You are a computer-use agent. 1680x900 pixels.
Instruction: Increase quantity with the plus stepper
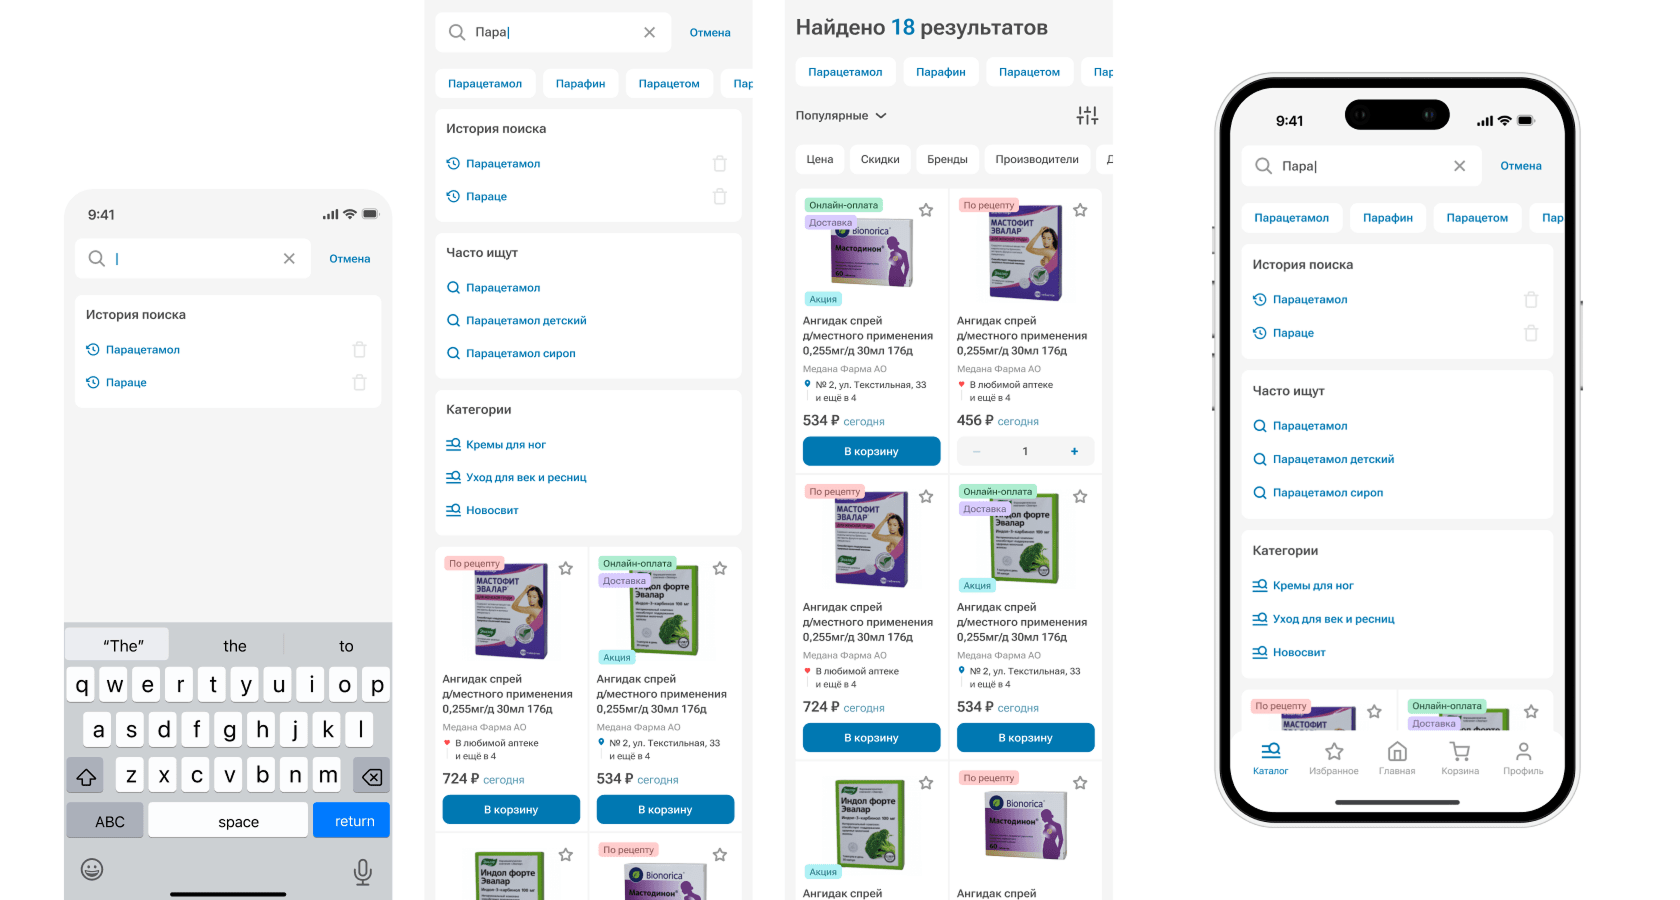[x=1074, y=451]
